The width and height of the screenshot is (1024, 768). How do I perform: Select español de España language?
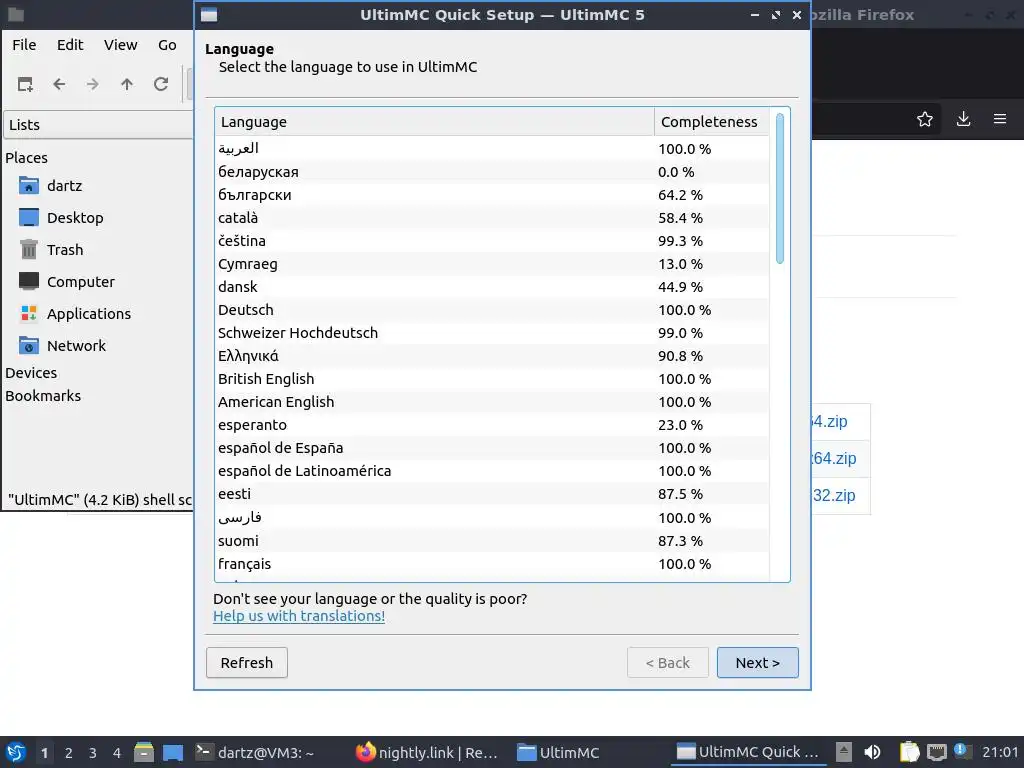(492, 448)
